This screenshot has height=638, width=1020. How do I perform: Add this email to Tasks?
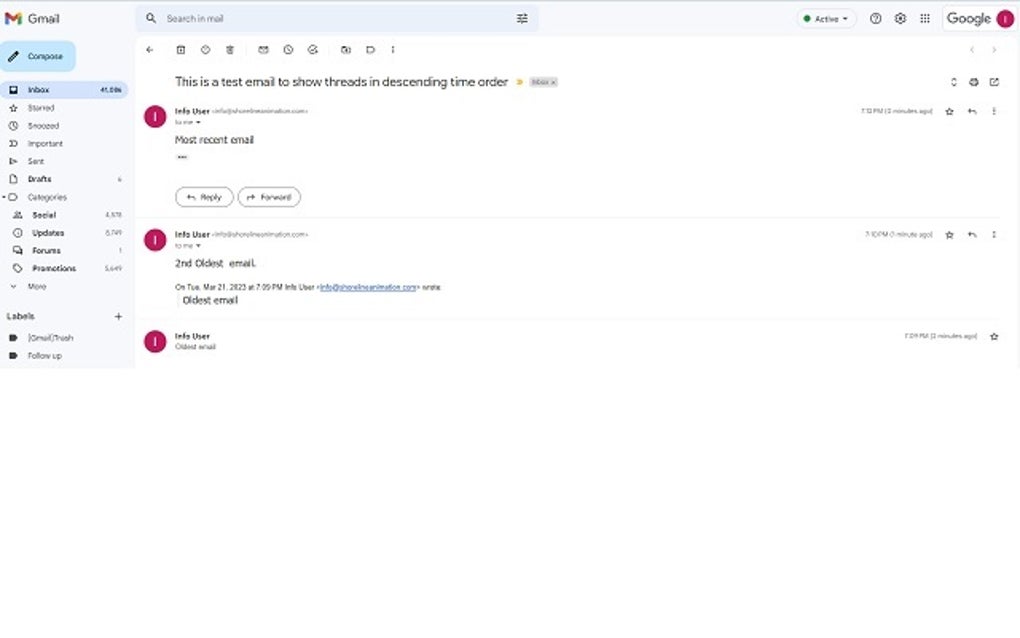tap(311, 49)
